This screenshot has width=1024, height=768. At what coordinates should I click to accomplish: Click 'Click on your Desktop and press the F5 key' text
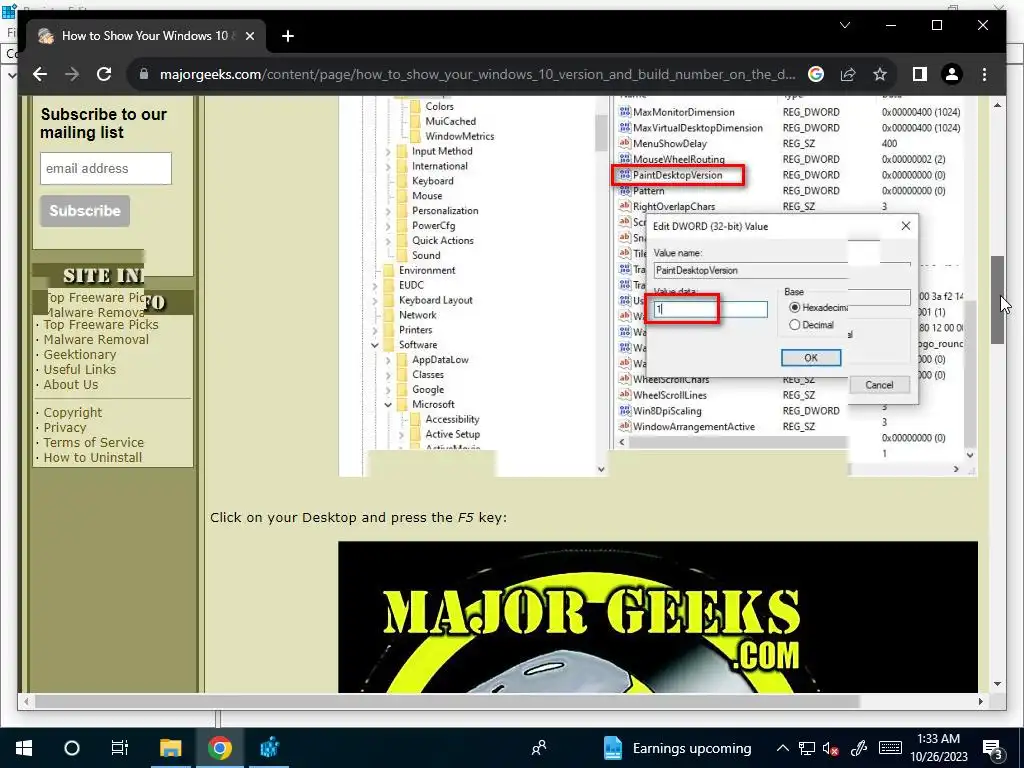point(359,518)
